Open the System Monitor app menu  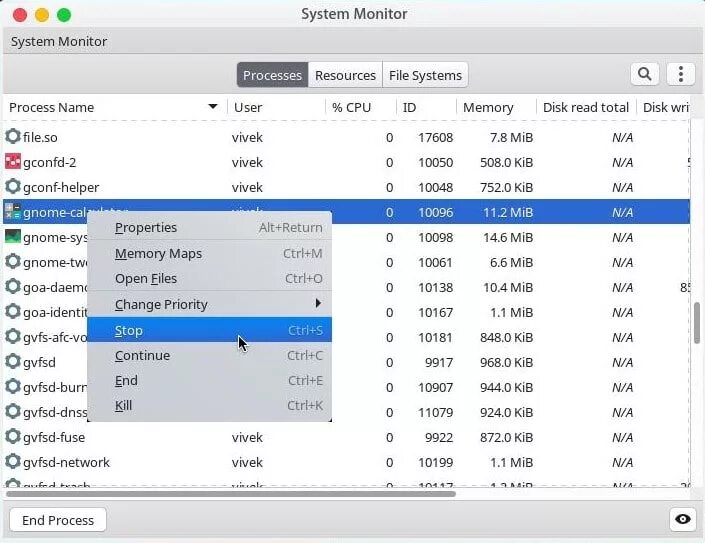(x=59, y=41)
